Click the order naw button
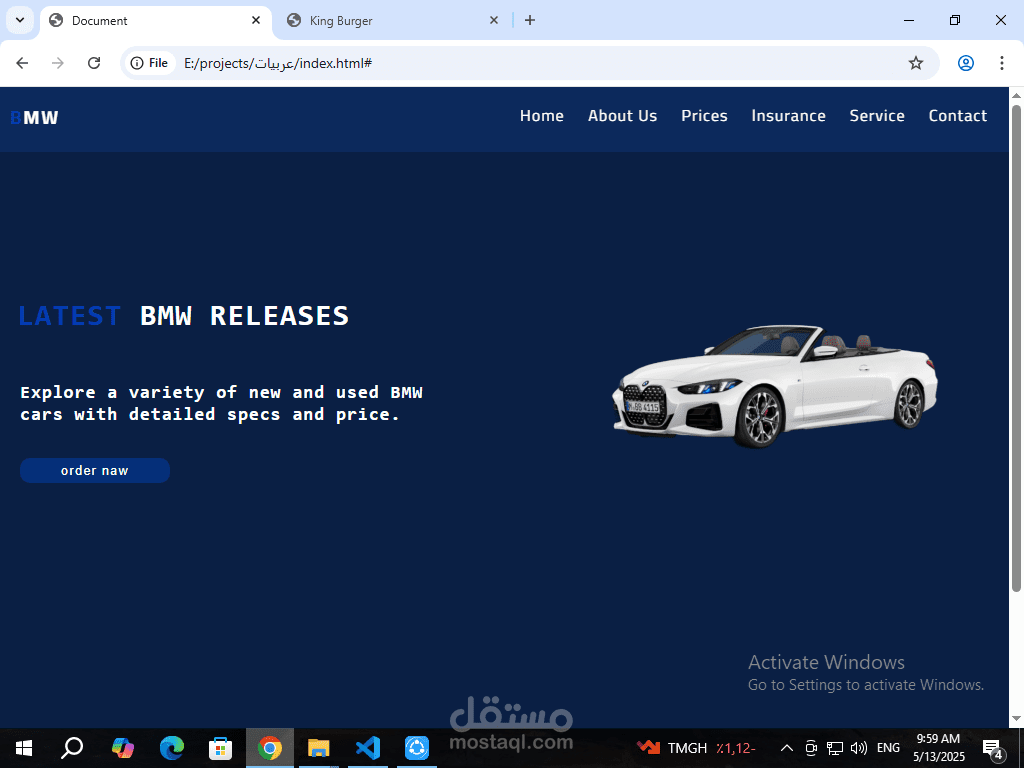Image resolution: width=1024 pixels, height=768 pixels. [94, 470]
